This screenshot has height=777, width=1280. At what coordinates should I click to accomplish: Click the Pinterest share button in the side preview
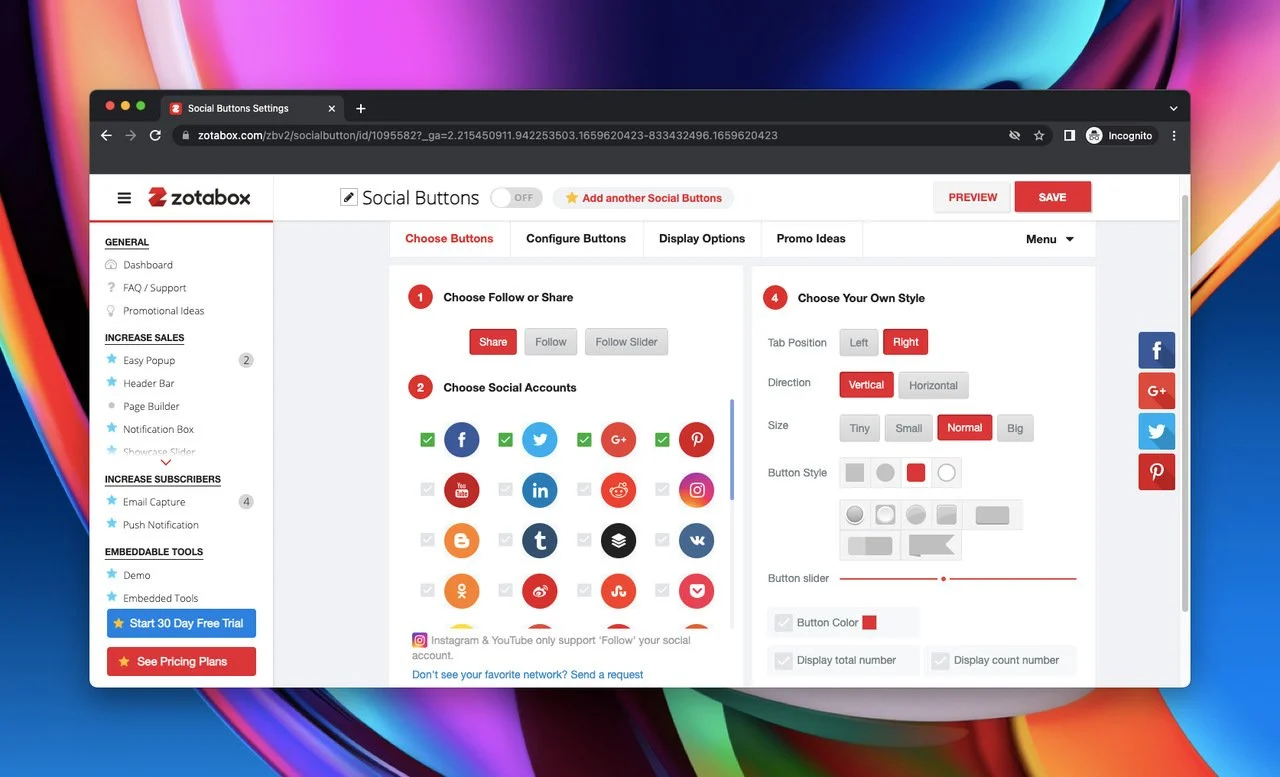[x=1157, y=472]
